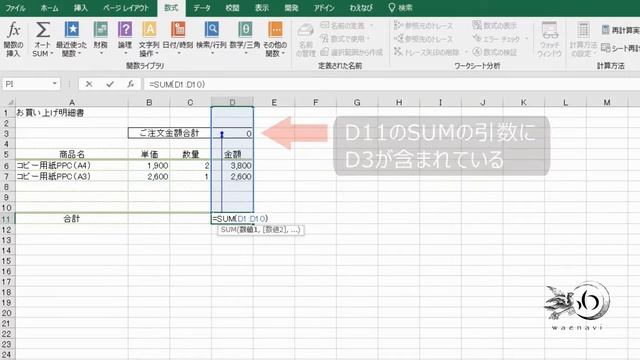Open Calculation Options (計算方法の設定) dropdown
The width and height of the screenshot is (640, 360).
pyautogui.click(x=583, y=39)
